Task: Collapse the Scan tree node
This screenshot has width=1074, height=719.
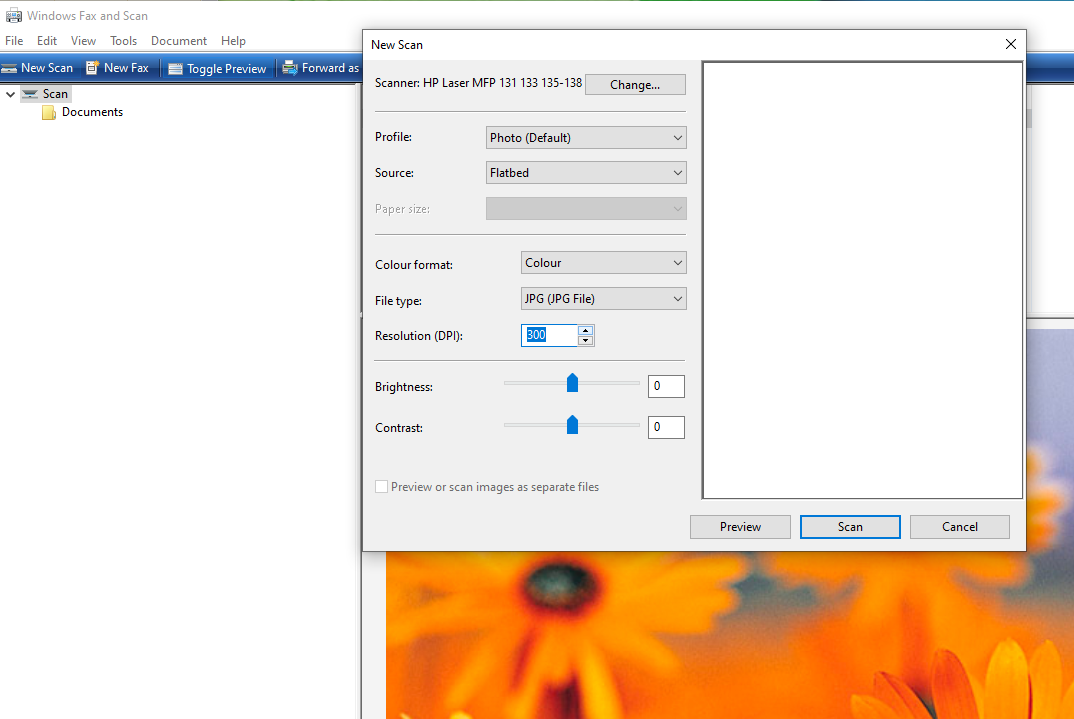Action: [10, 94]
